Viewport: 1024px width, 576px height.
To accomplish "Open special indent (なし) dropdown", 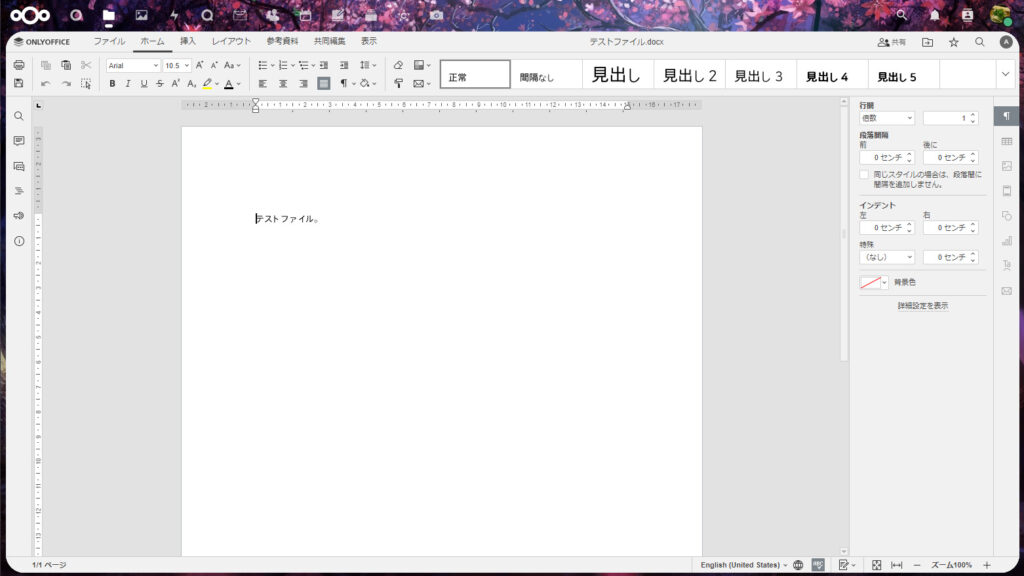I will (886, 257).
